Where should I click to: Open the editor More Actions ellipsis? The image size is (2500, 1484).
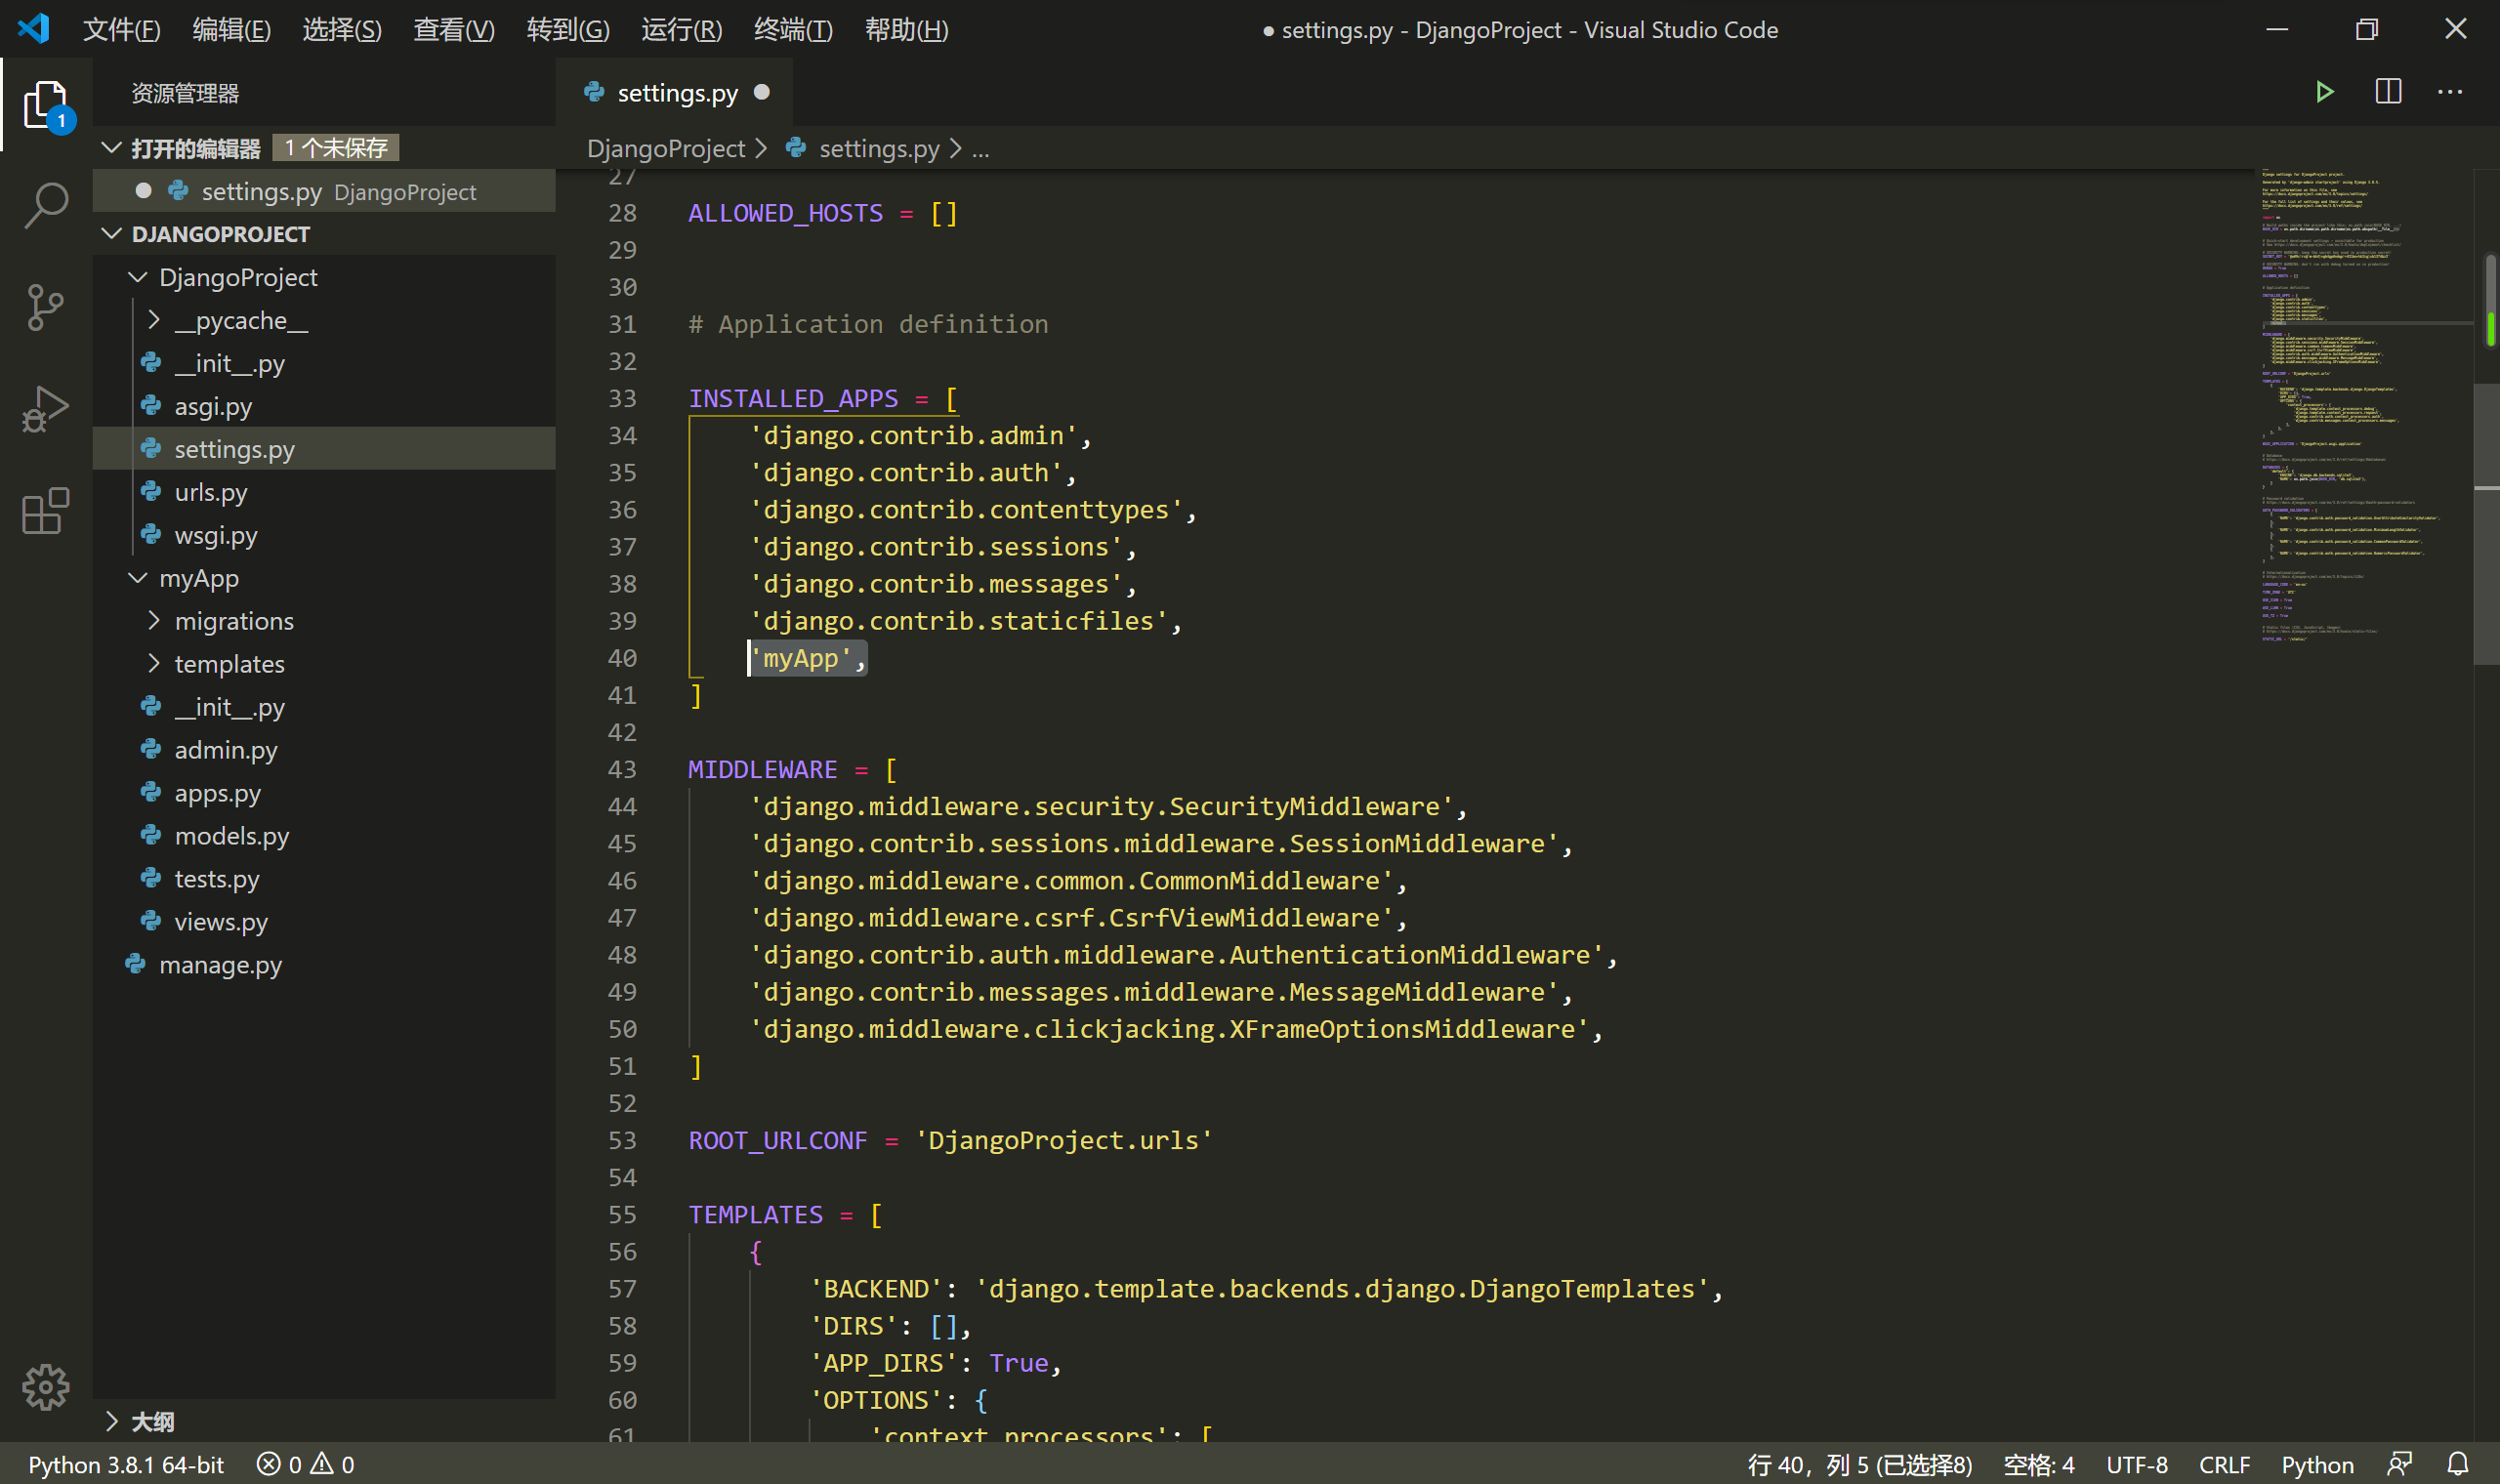pos(2450,92)
